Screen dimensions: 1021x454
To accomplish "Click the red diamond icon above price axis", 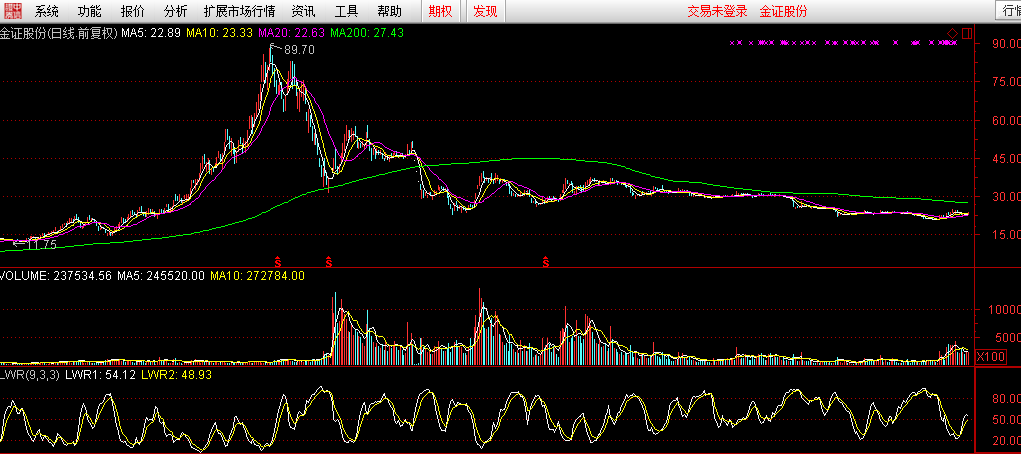I will tap(952, 33).
